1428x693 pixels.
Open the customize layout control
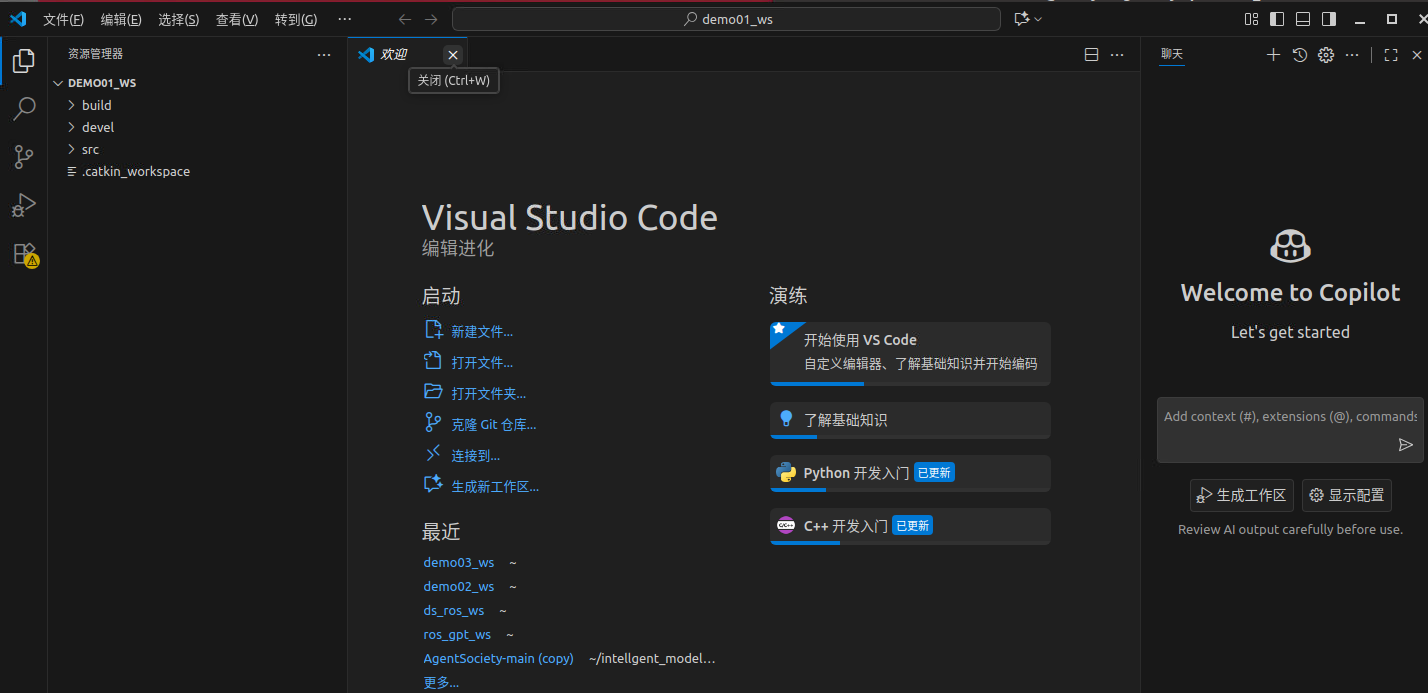click(x=1251, y=19)
